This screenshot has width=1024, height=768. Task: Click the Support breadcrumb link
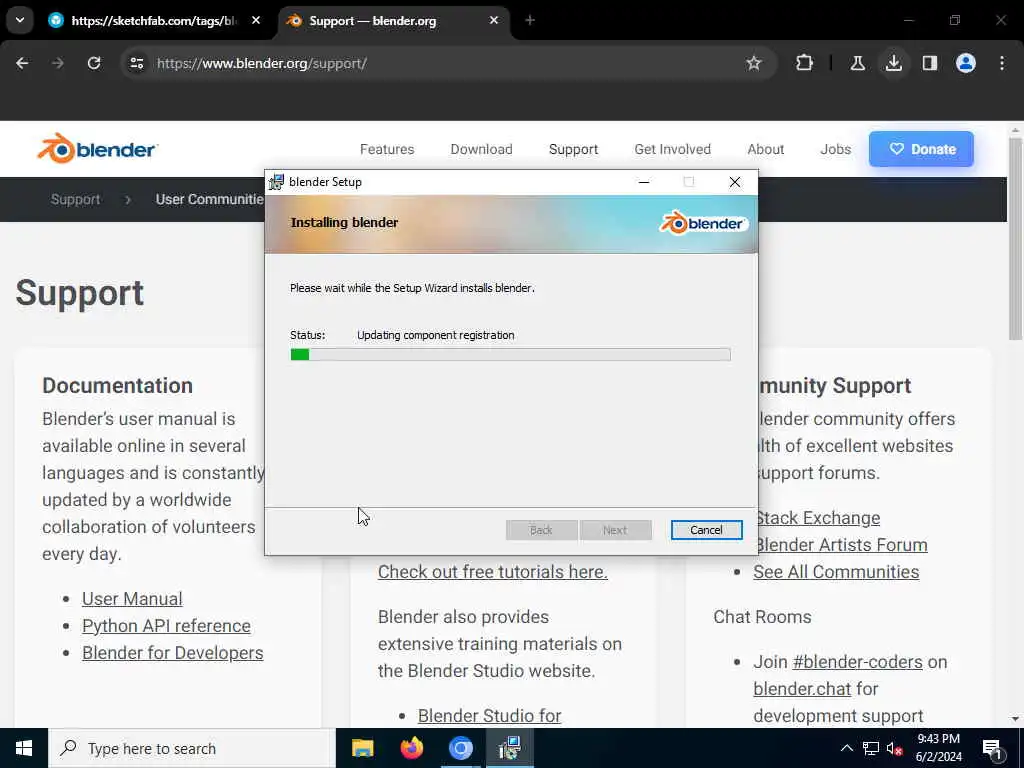pos(75,199)
